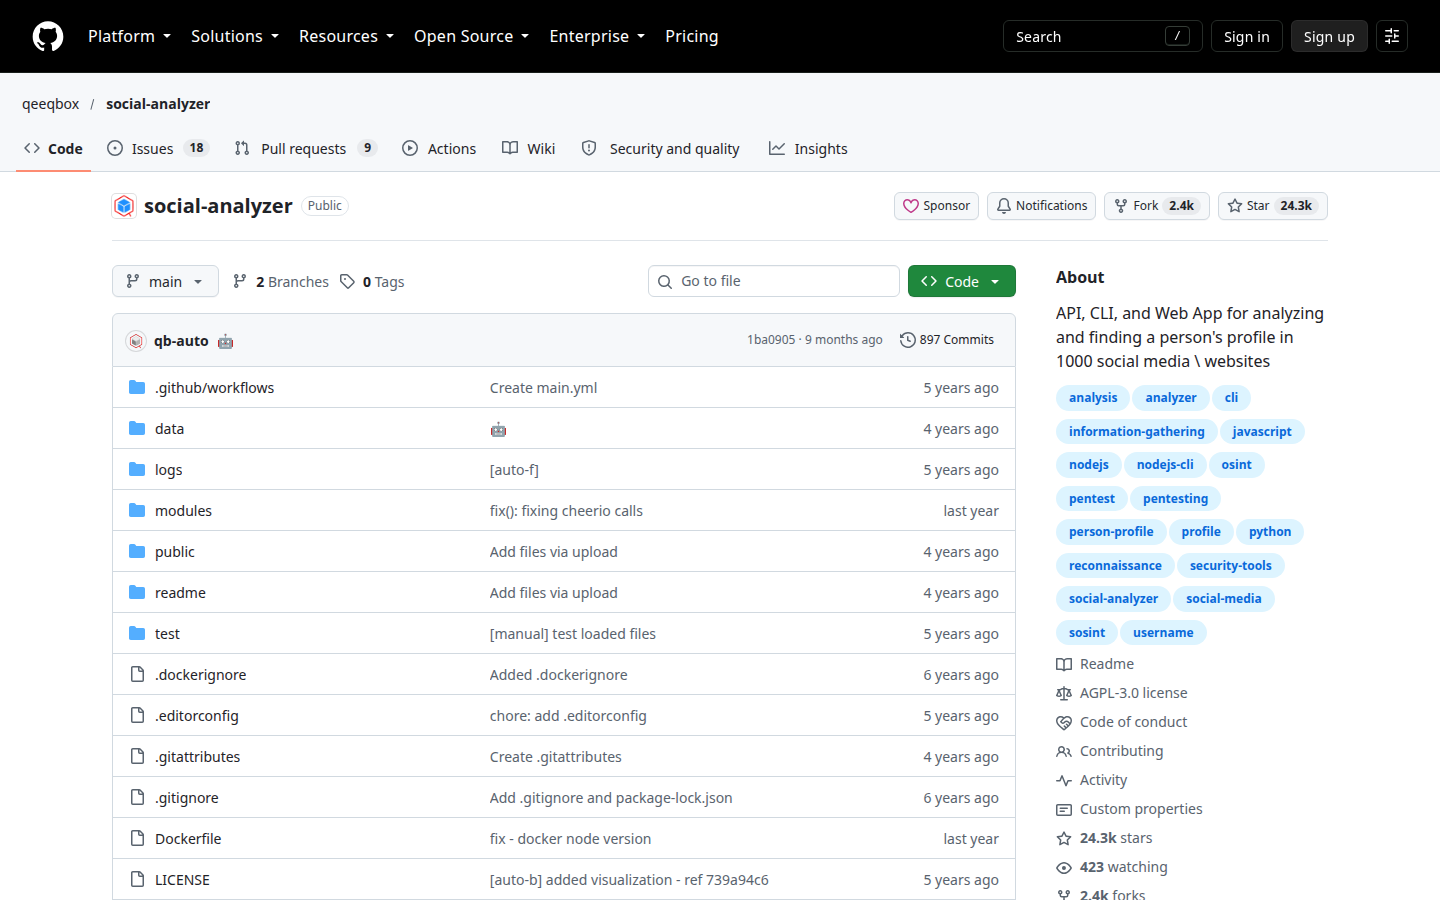1440x900 pixels.
Task: Open the 2 Branches link
Action: coord(281,282)
